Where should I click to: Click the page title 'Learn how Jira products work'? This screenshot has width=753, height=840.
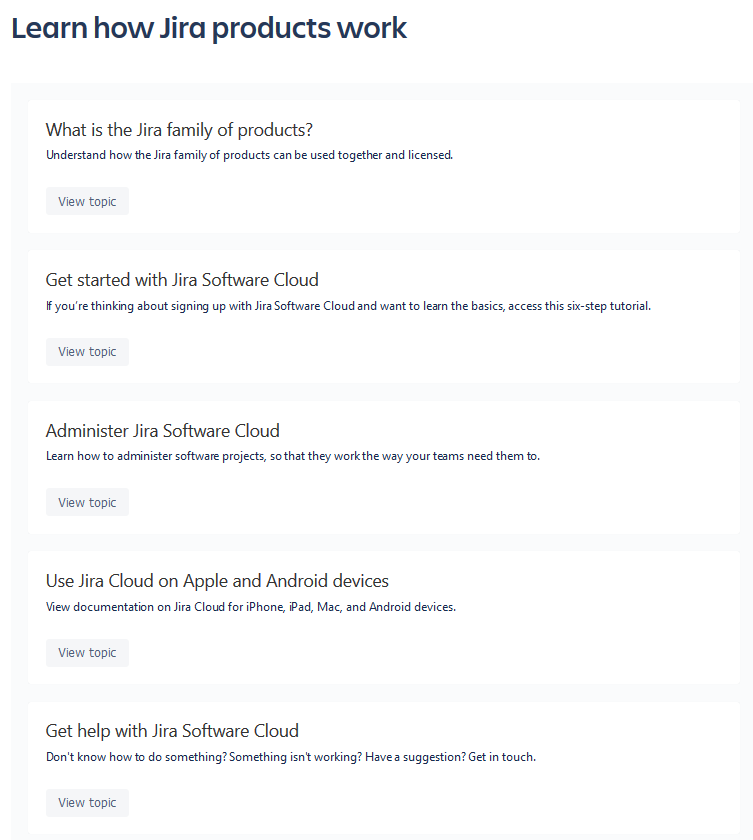209,28
